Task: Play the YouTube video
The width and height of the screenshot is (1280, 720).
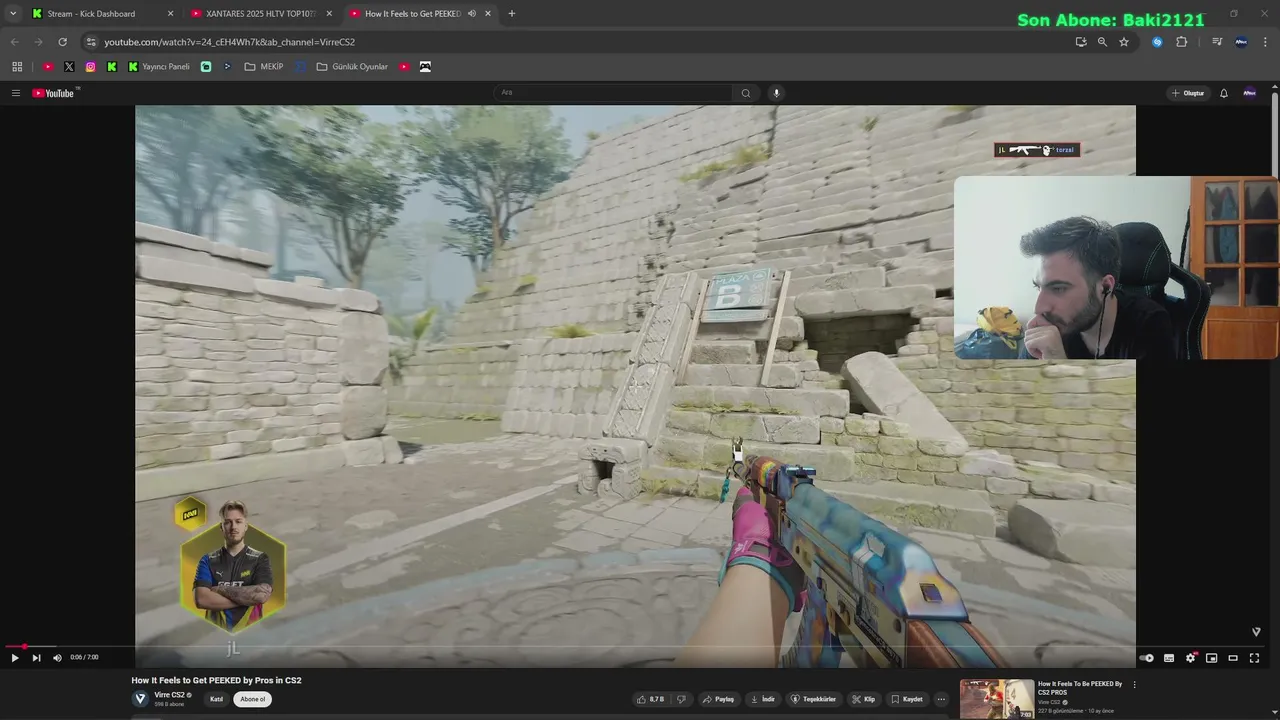Action: click(x=14, y=658)
